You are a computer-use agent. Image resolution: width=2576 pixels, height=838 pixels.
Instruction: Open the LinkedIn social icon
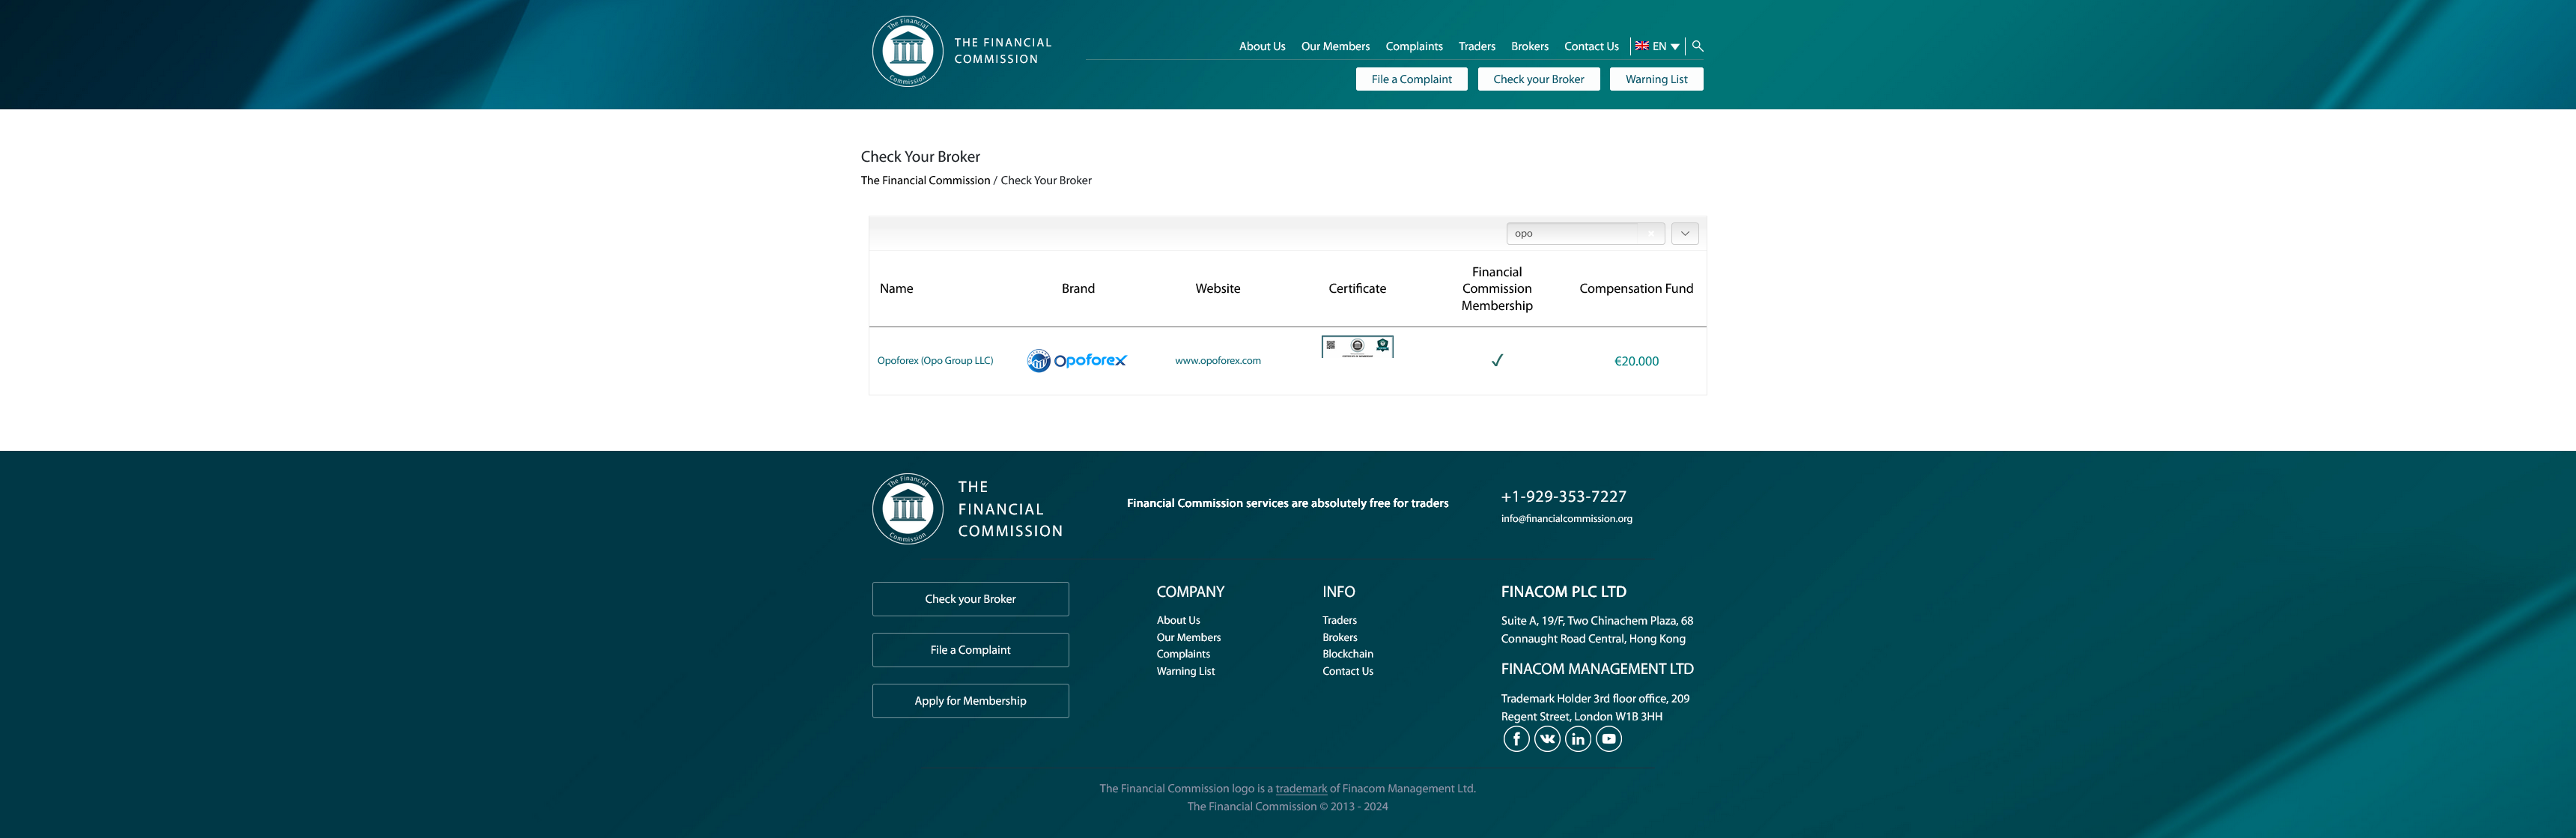click(x=1578, y=739)
